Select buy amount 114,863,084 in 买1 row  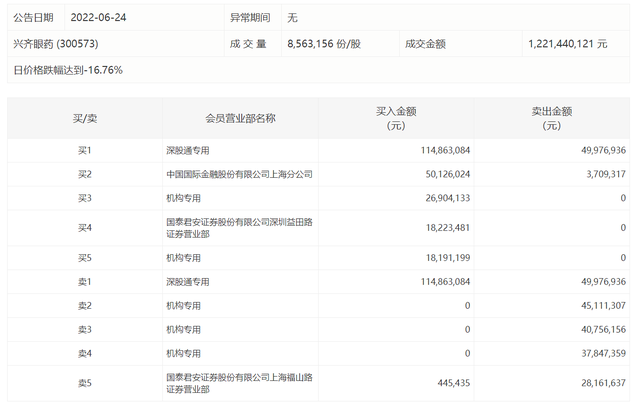point(445,151)
